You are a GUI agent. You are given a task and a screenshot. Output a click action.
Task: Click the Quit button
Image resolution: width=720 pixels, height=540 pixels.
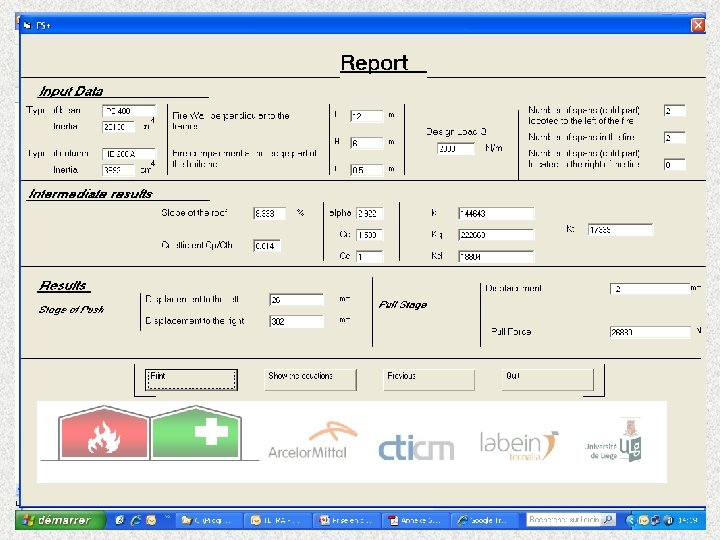click(x=547, y=380)
